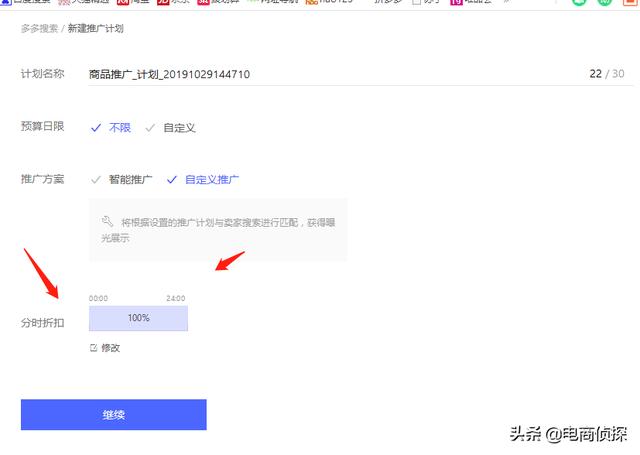The image size is (640, 455).
Task: Choose the 智能推广 promotion scheme
Action: [122, 180]
